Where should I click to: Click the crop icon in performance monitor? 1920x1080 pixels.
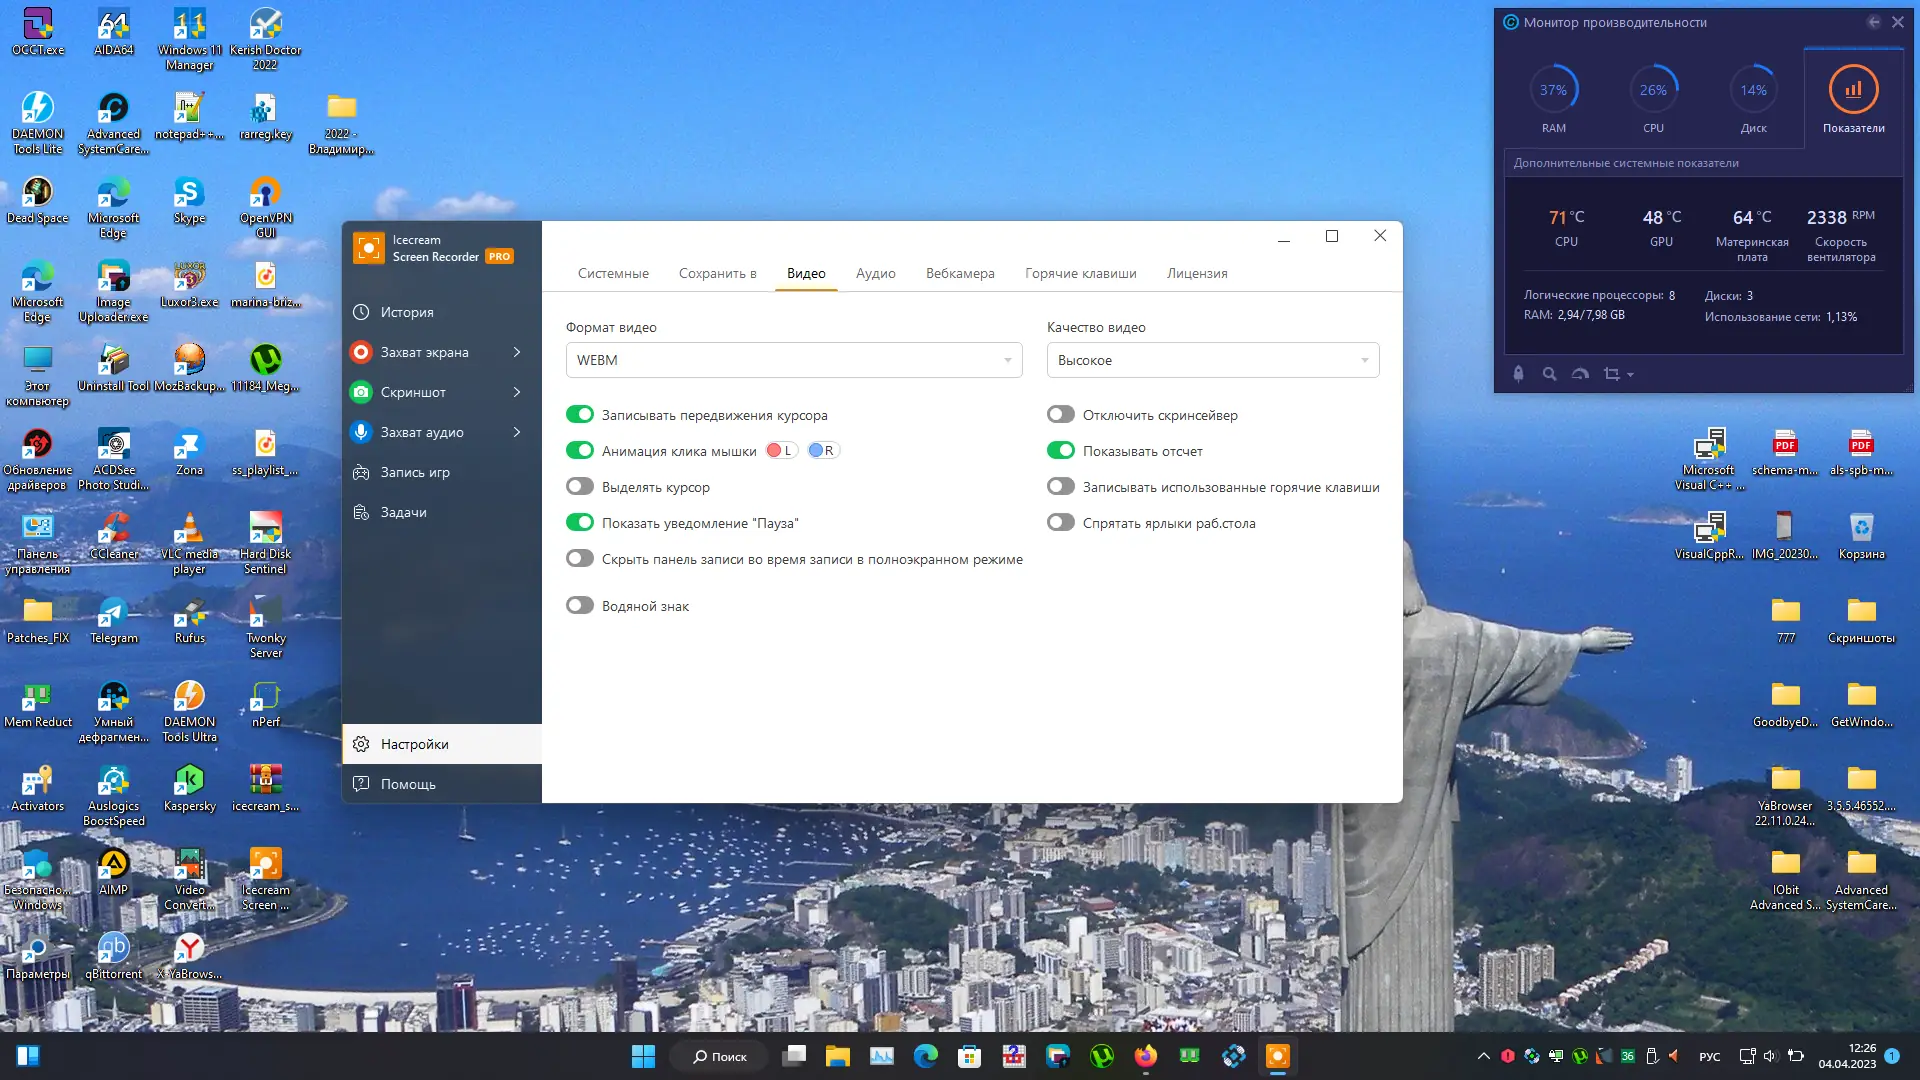coord(1612,374)
